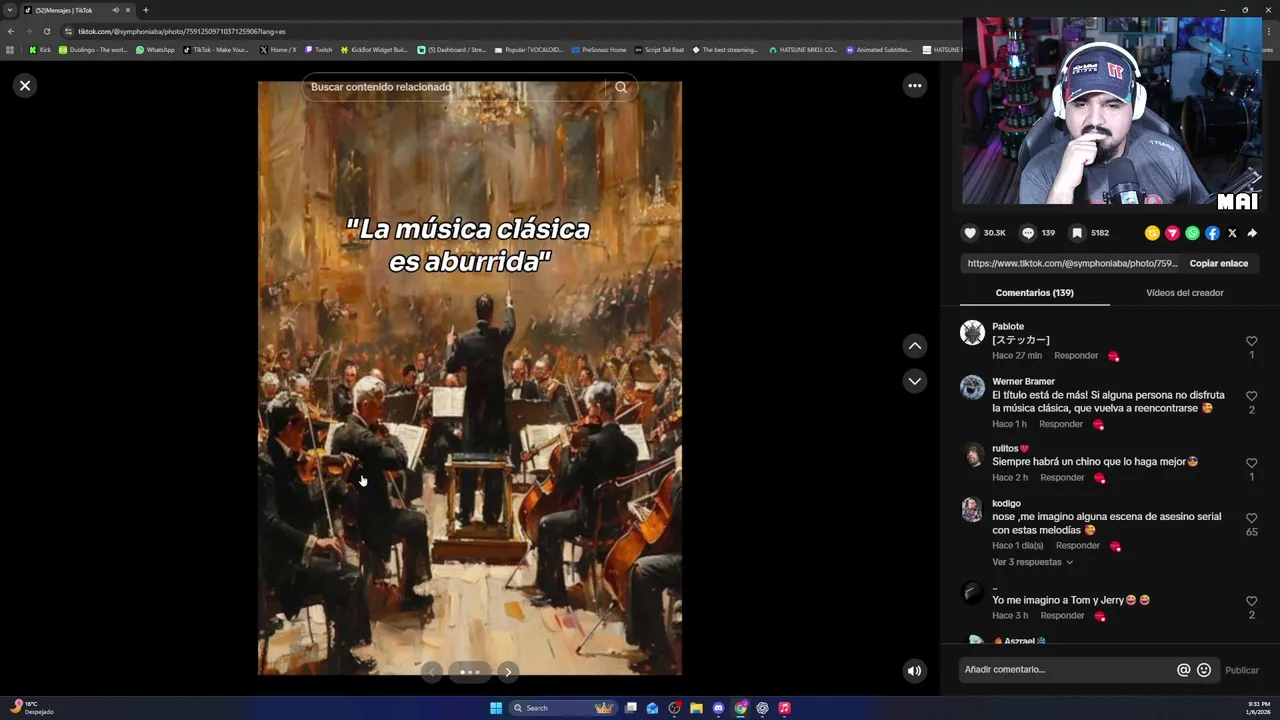
Task: Open the WhatsApp bookmark
Action: coord(155,50)
